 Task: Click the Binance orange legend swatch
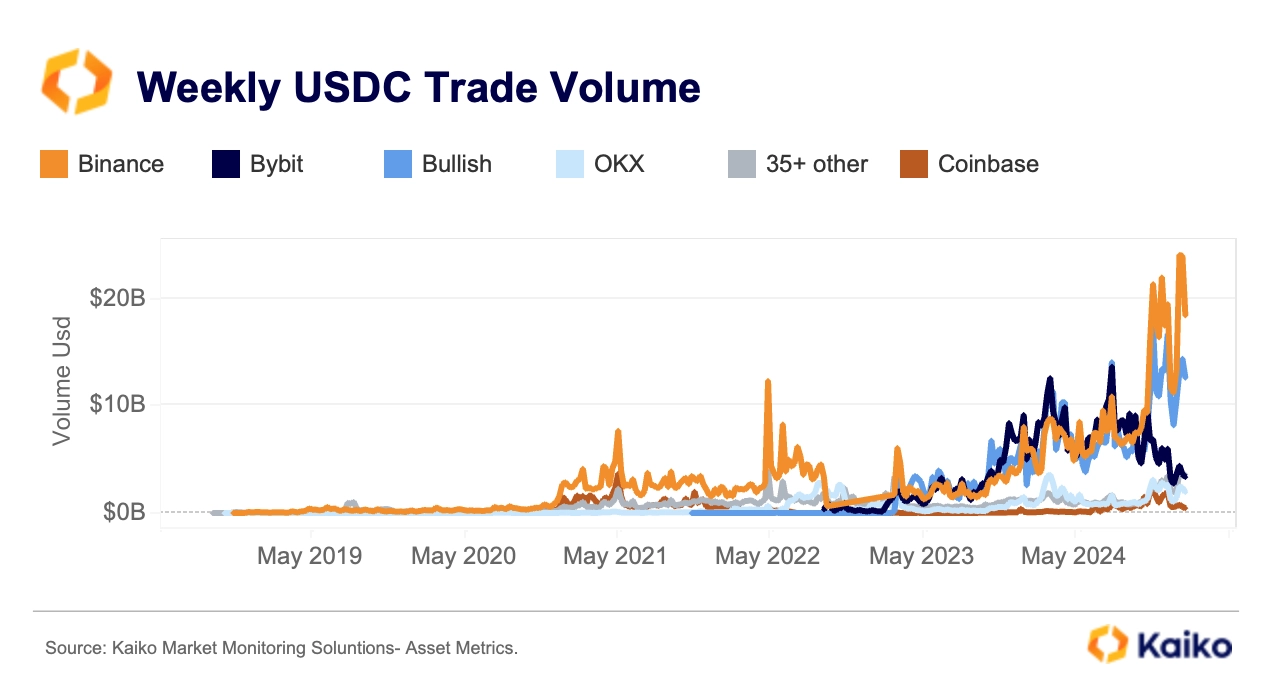[54, 164]
